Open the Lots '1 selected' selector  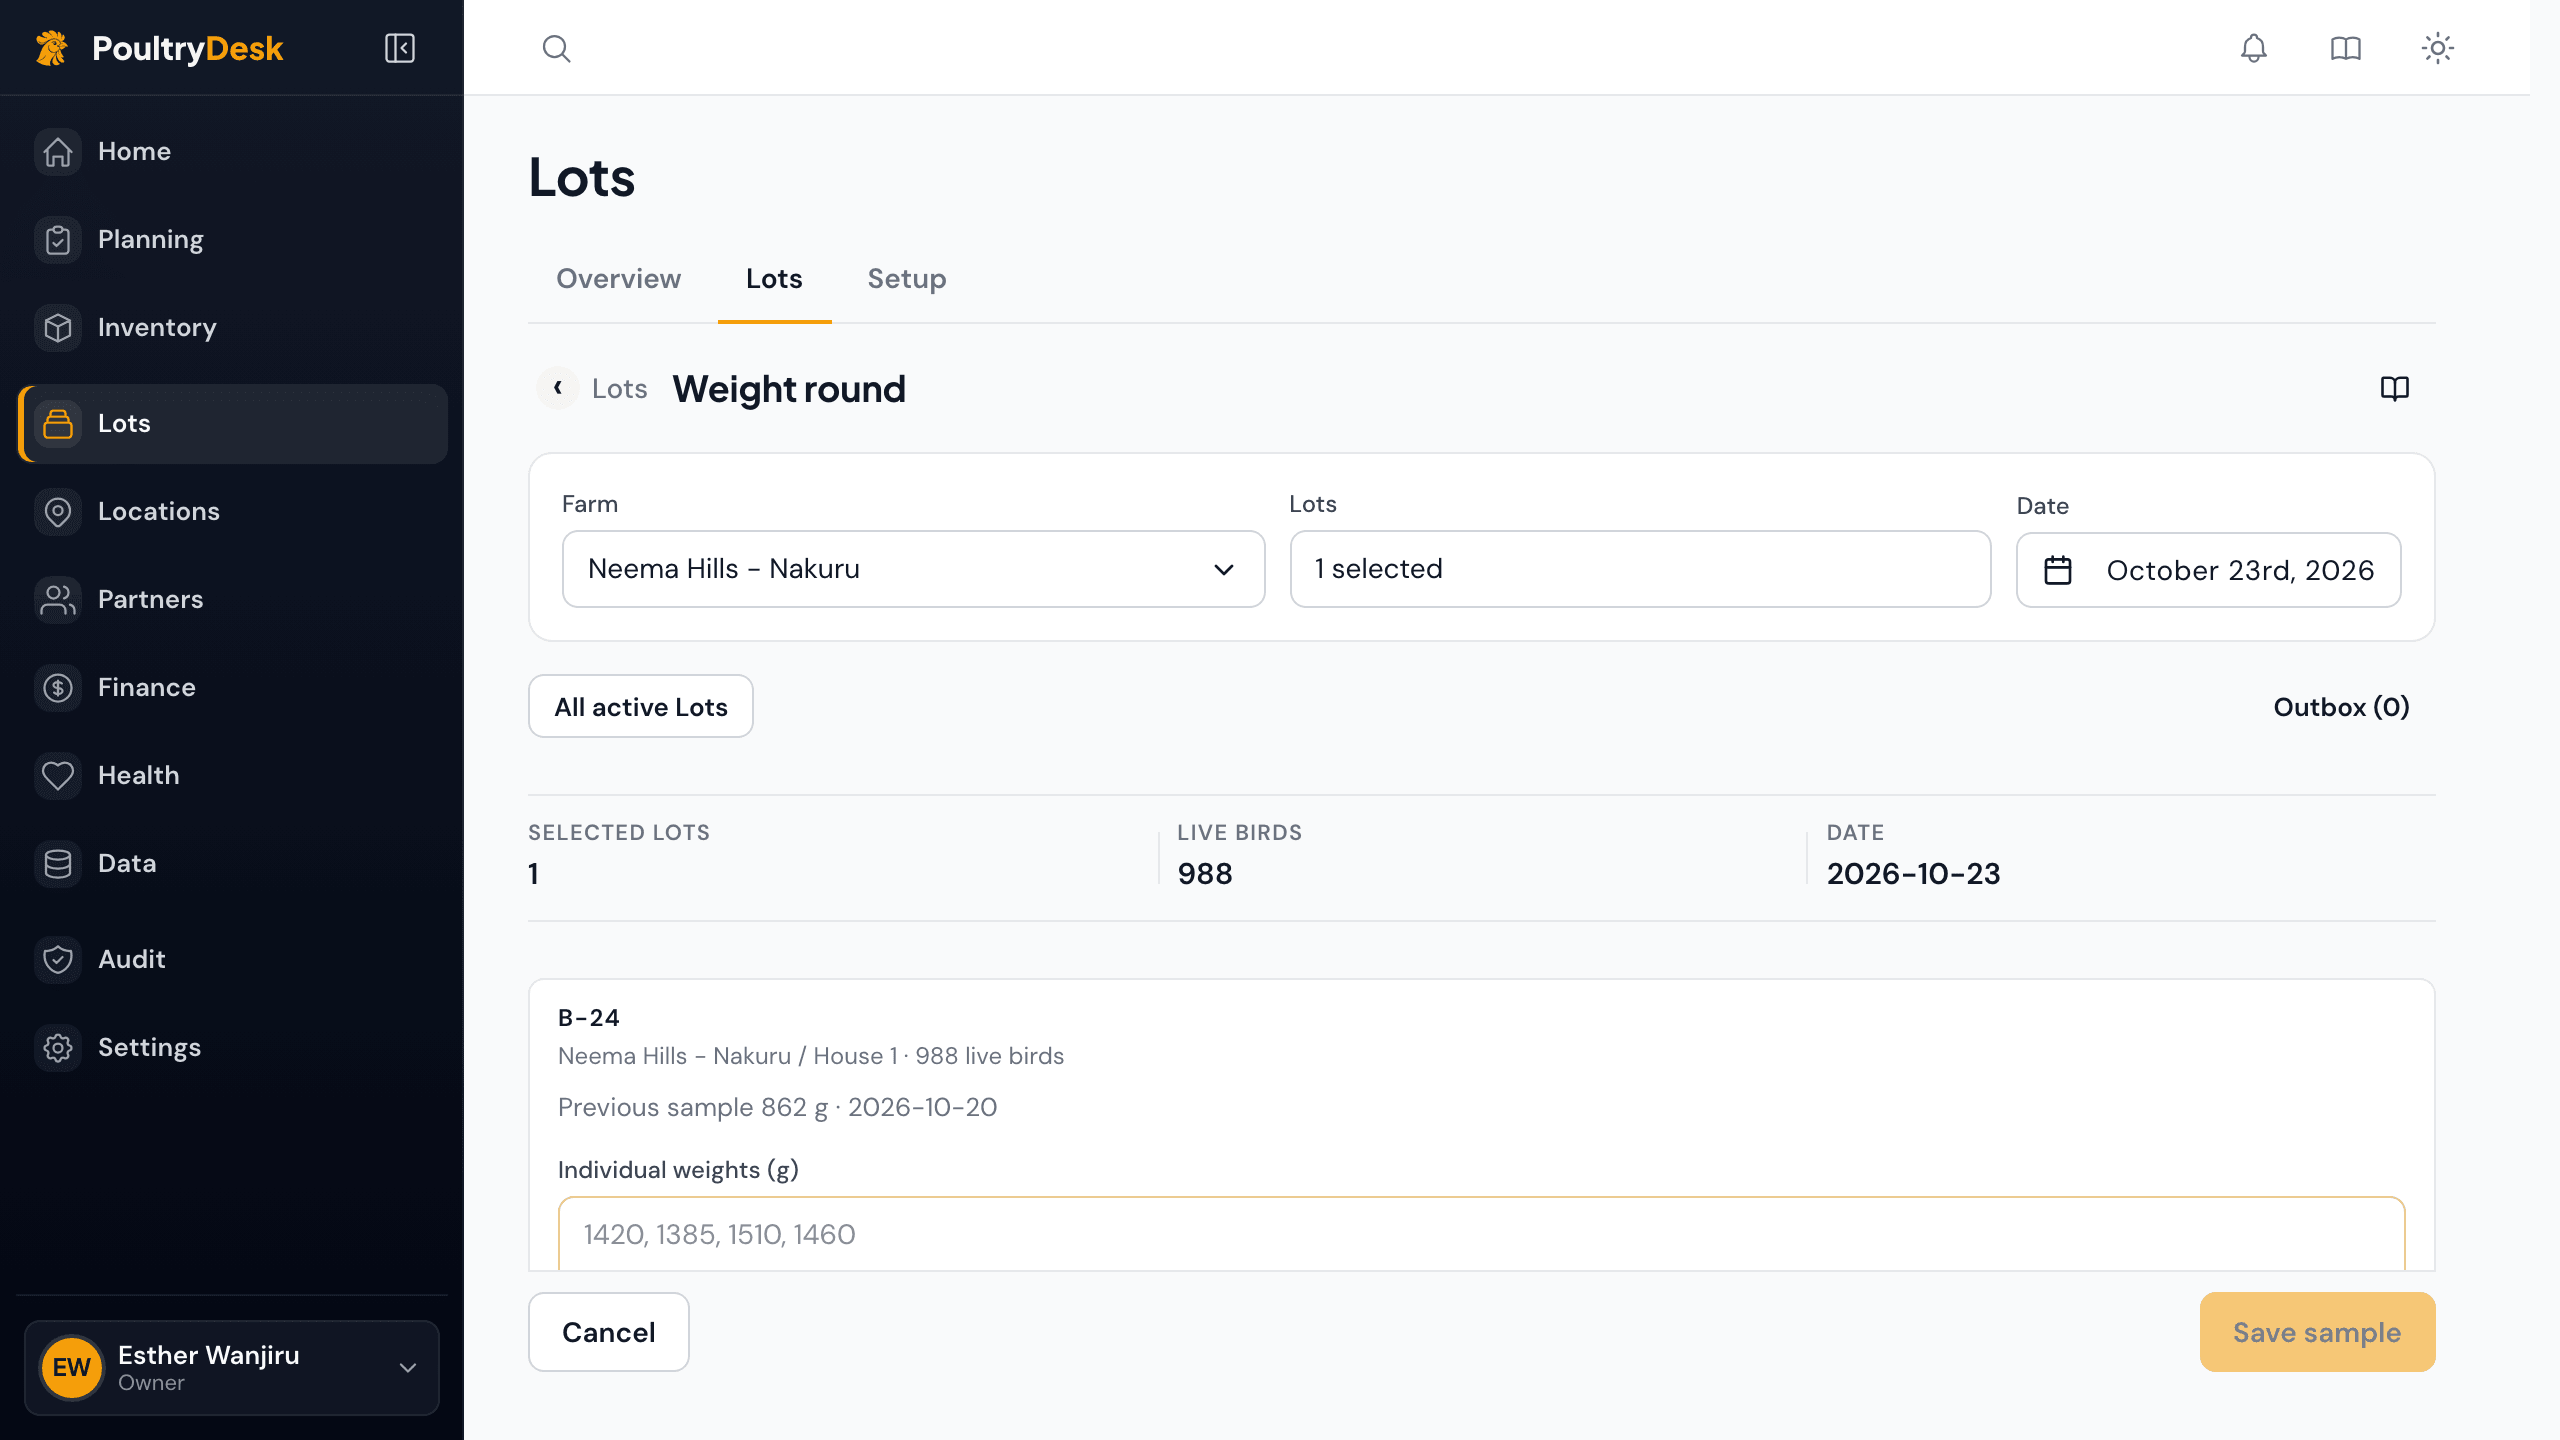tap(1641, 569)
